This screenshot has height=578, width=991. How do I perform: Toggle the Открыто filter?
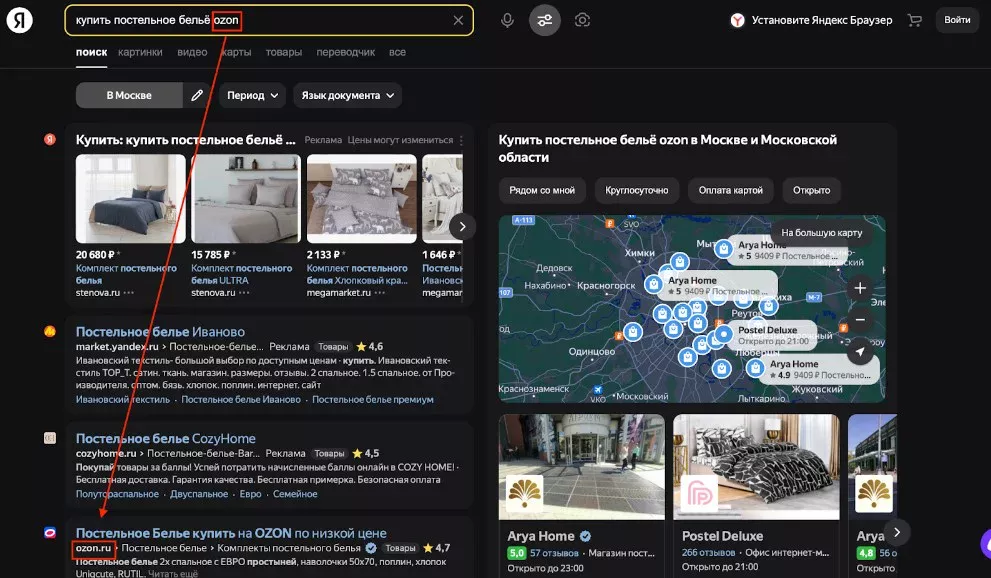coord(812,190)
